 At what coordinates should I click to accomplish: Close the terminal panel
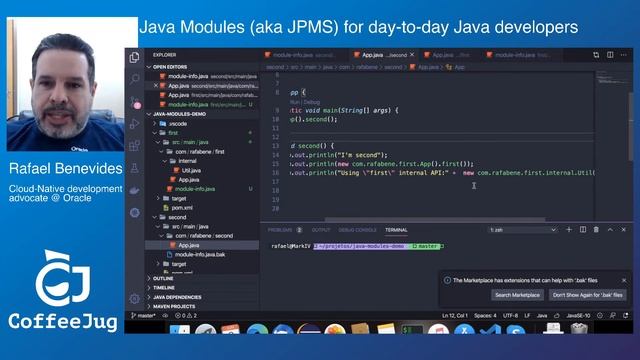(624, 230)
